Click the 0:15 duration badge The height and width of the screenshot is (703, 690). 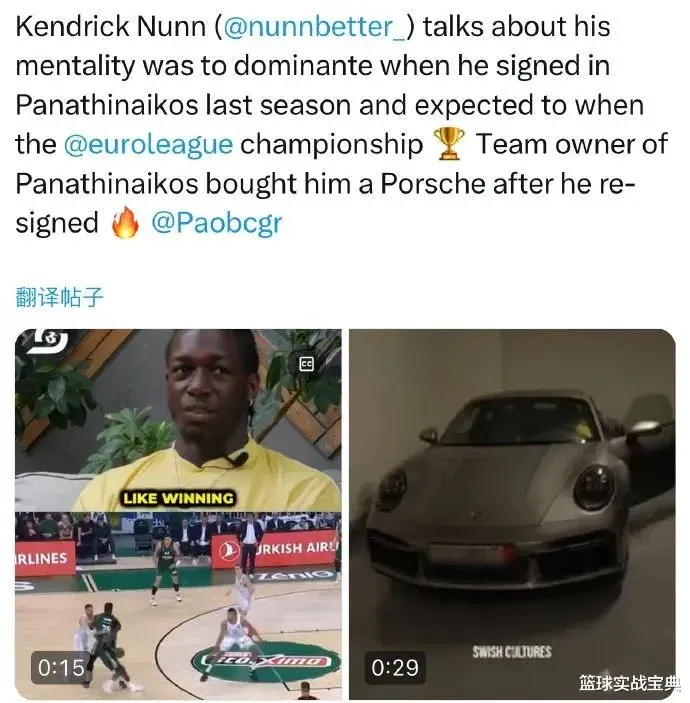click(x=61, y=668)
